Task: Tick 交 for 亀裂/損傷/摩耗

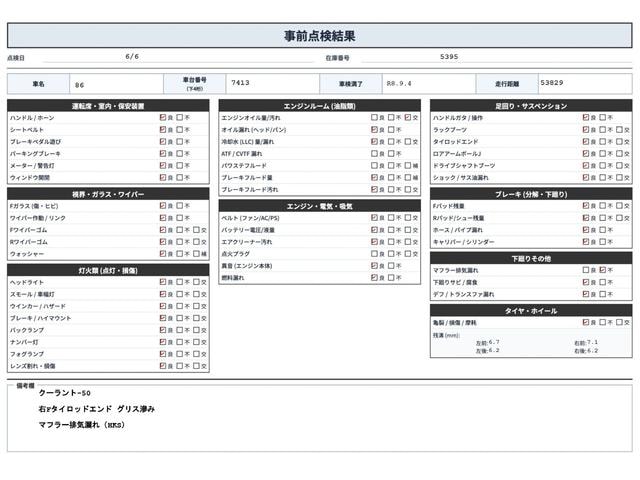Action: (x=619, y=322)
